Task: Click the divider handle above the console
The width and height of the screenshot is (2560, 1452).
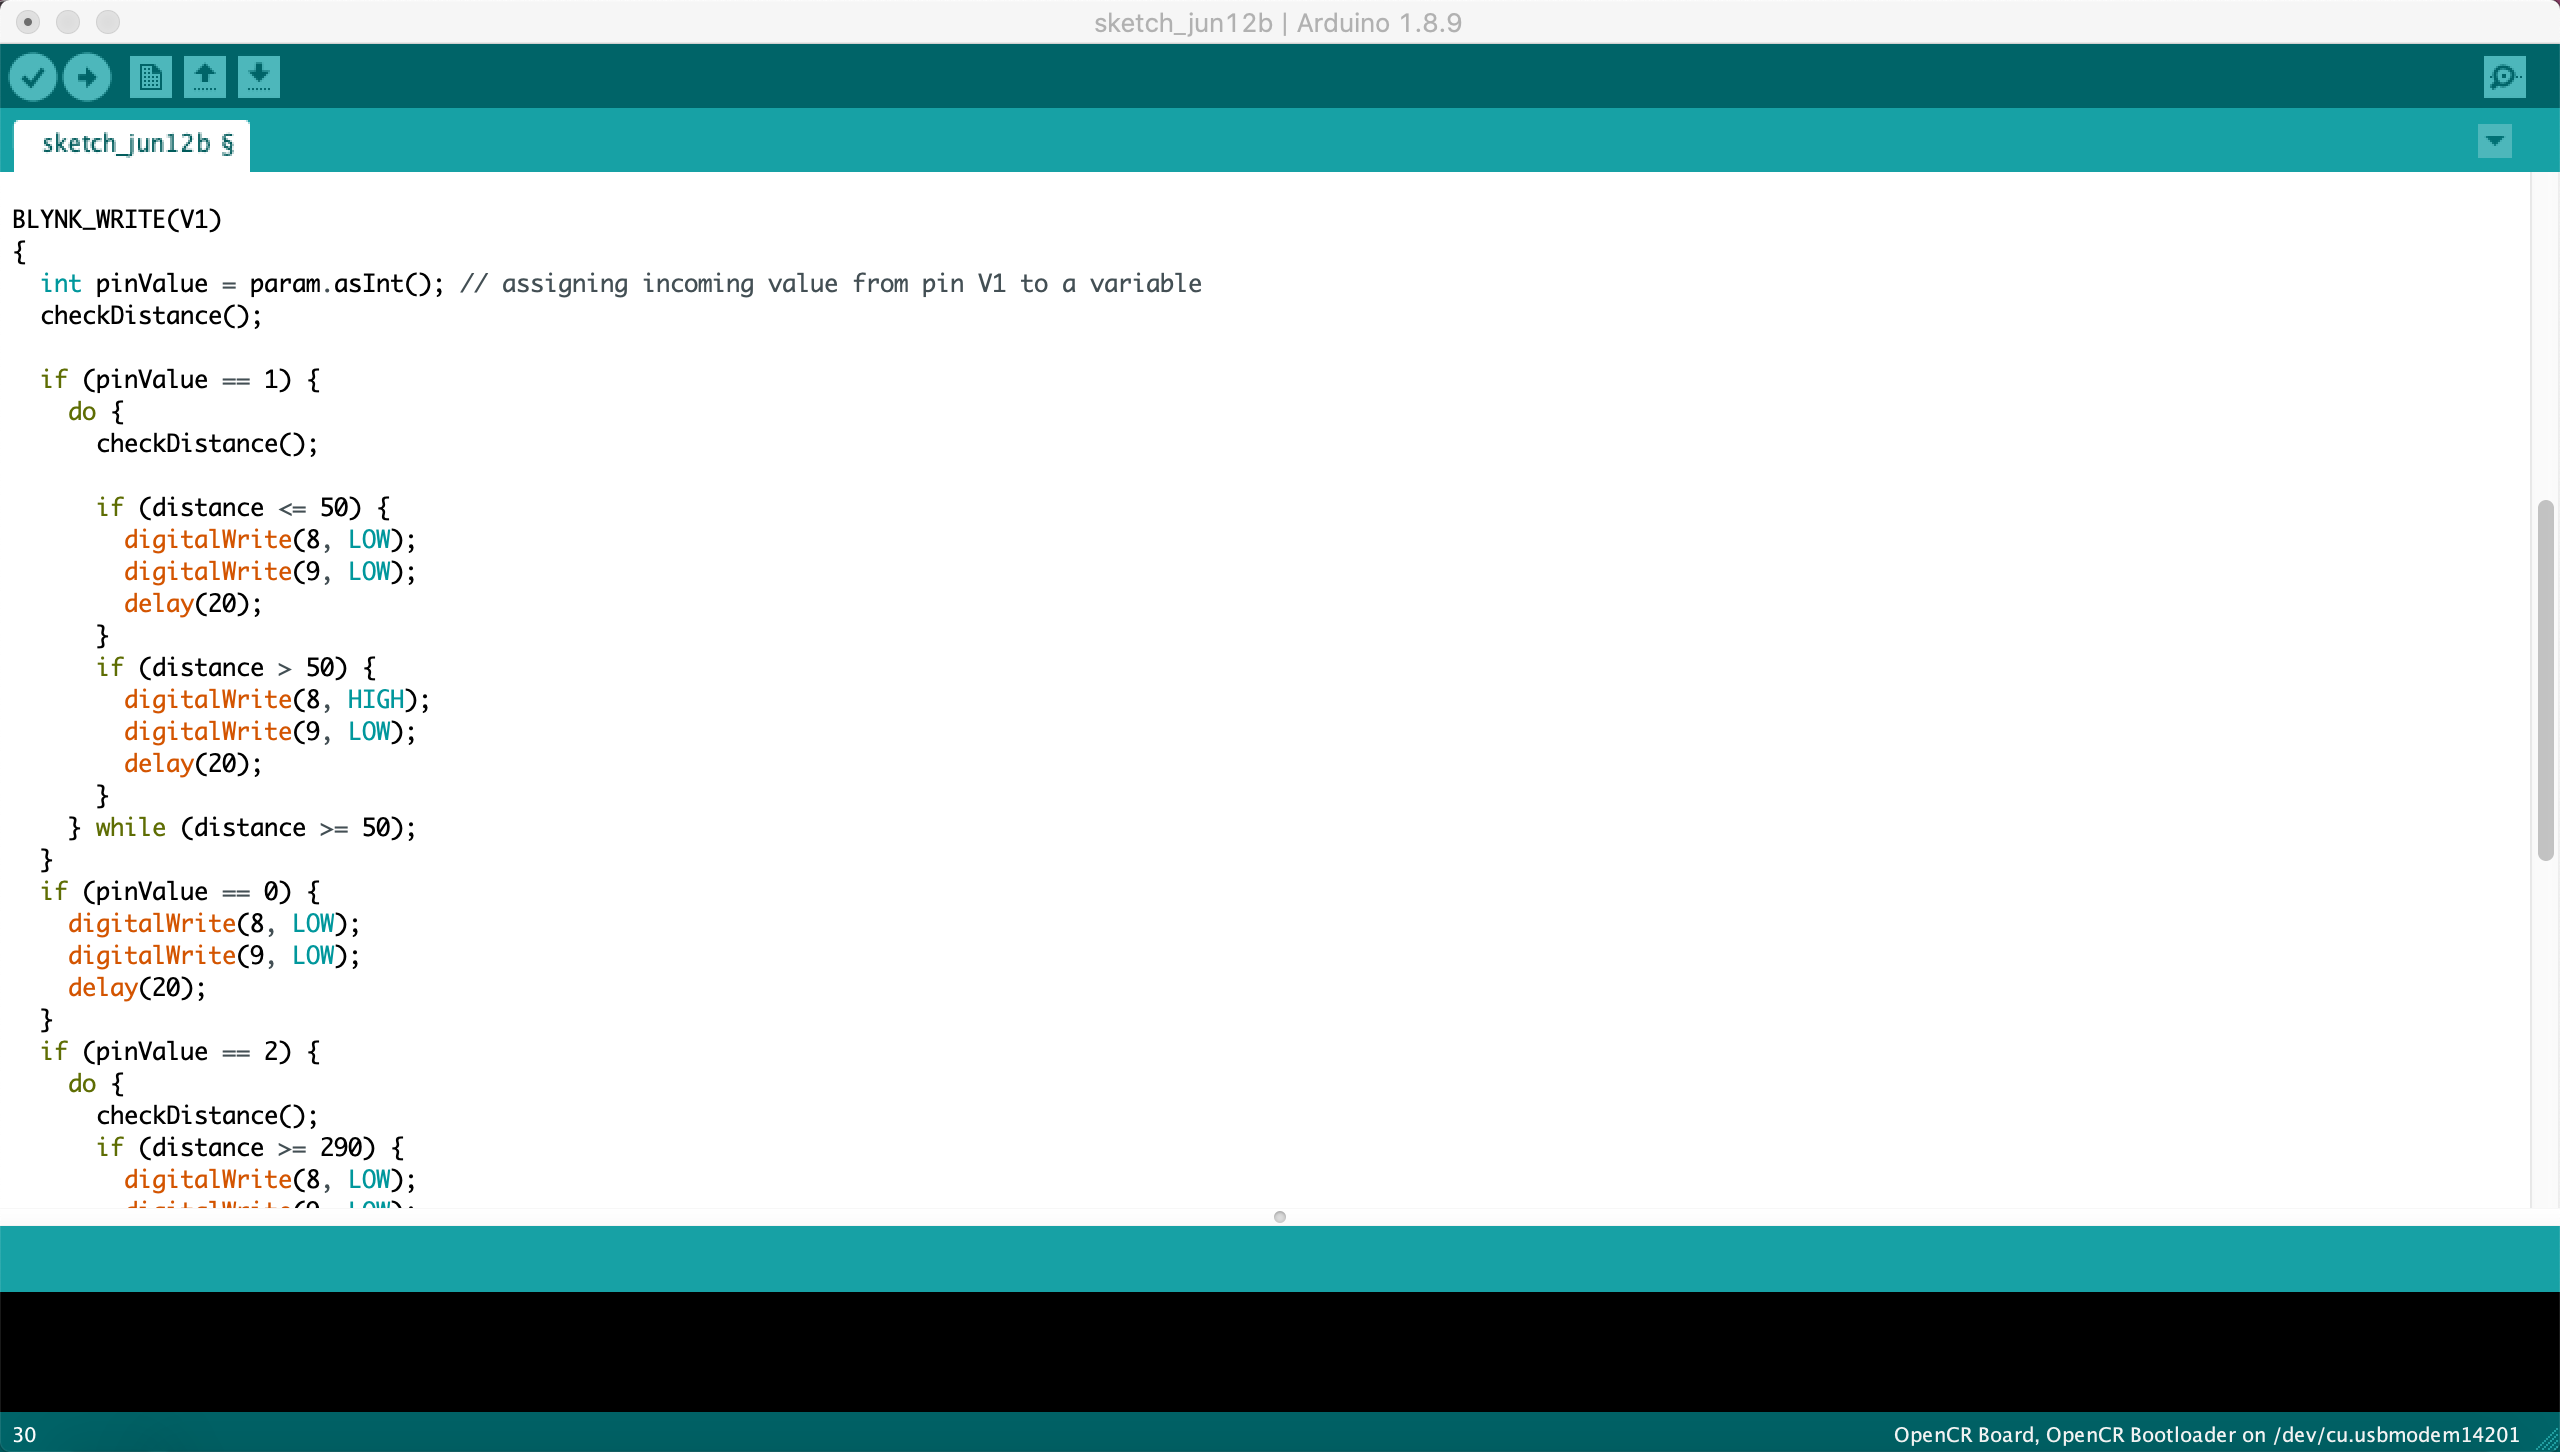Action: point(1279,1216)
